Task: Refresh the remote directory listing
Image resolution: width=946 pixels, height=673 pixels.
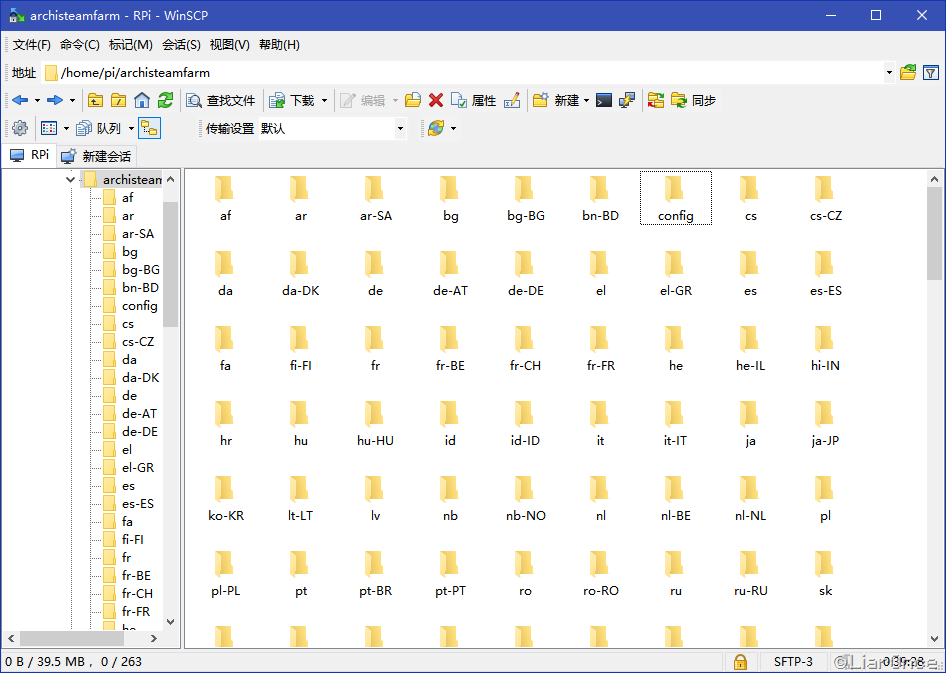Action: [x=165, y=100]
